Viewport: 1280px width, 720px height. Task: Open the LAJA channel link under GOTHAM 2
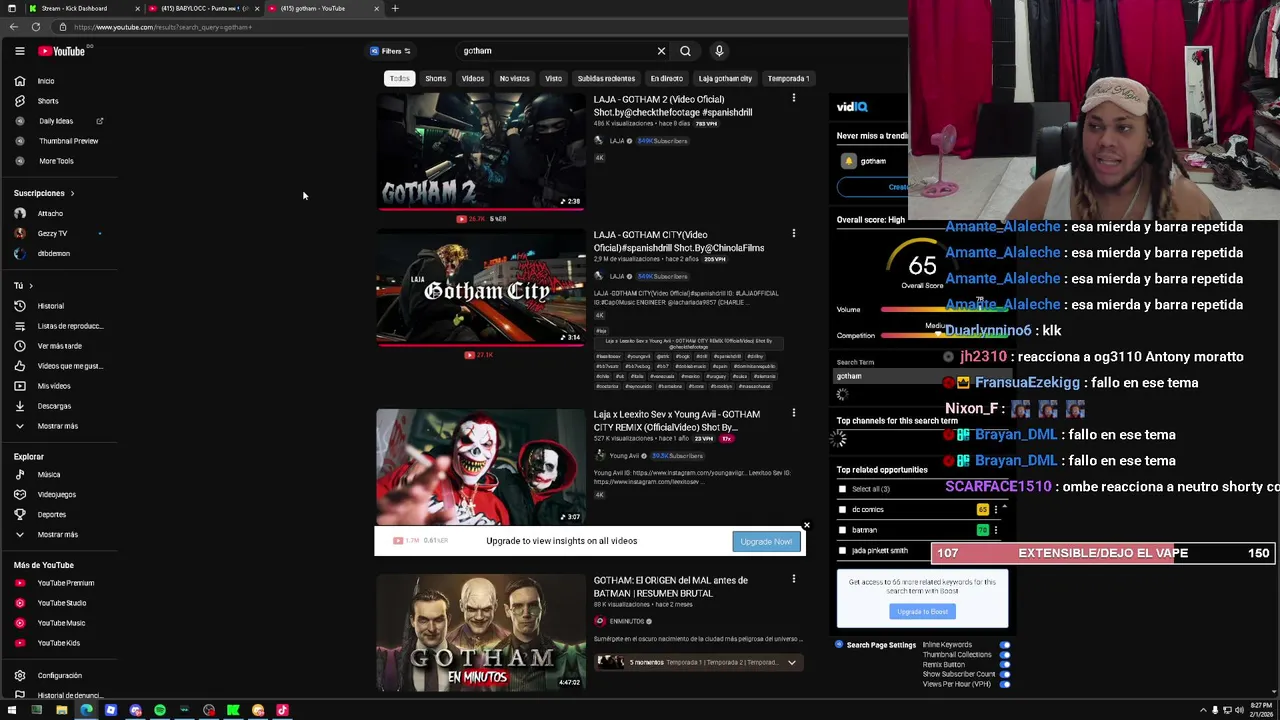pos(617,141)
